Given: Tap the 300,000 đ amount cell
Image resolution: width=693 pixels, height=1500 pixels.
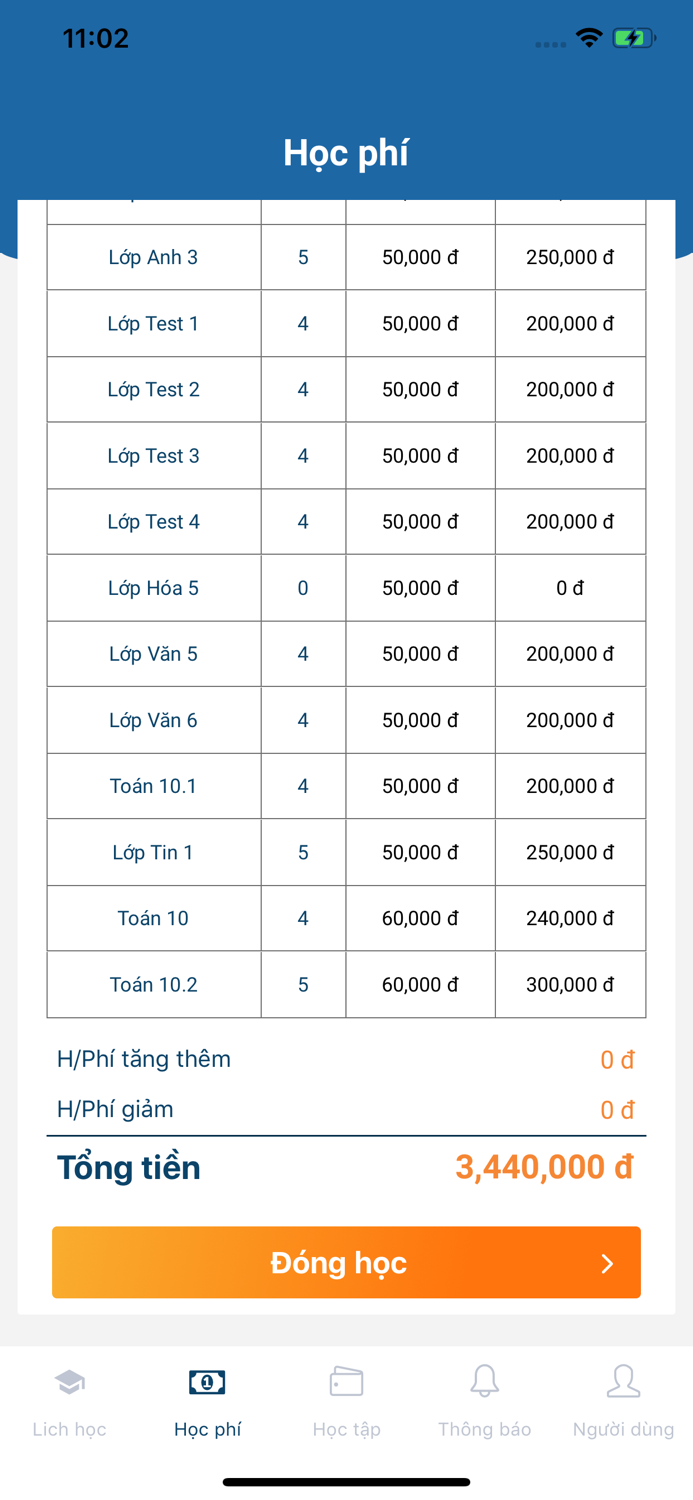Looking at the screenshot, I should 570,985.
